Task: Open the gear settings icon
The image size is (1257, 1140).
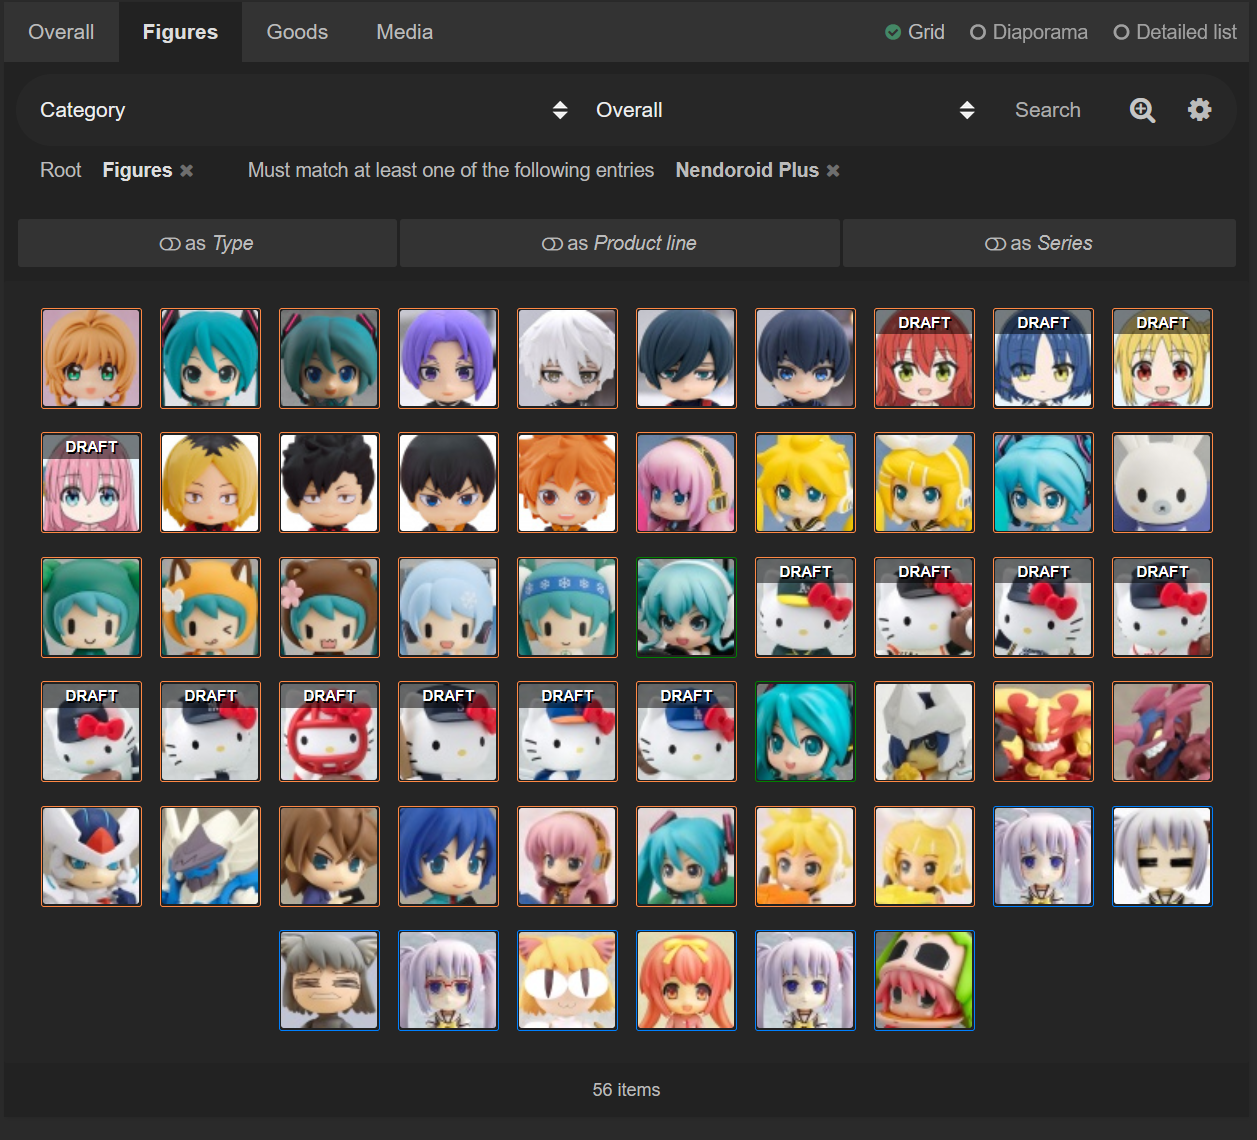Action: click(1199, 110)
